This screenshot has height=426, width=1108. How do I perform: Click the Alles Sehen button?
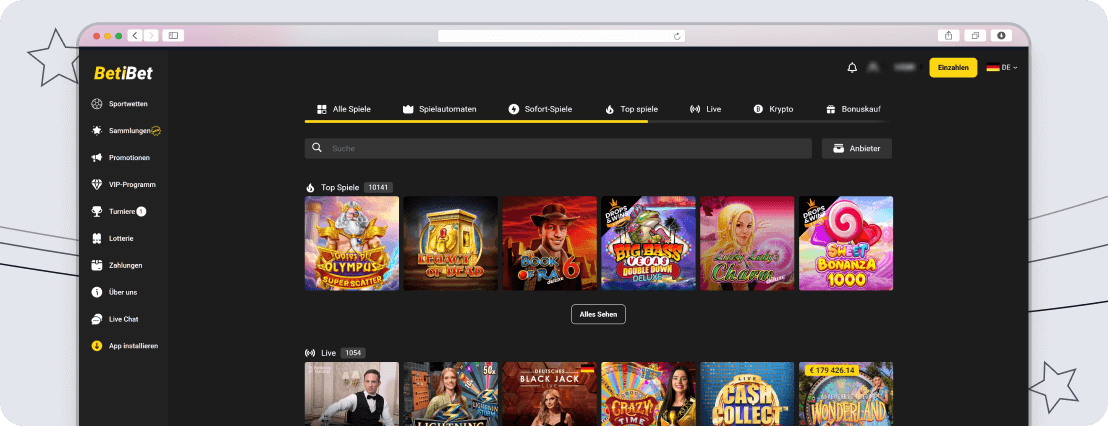click(x=599, y=314)
